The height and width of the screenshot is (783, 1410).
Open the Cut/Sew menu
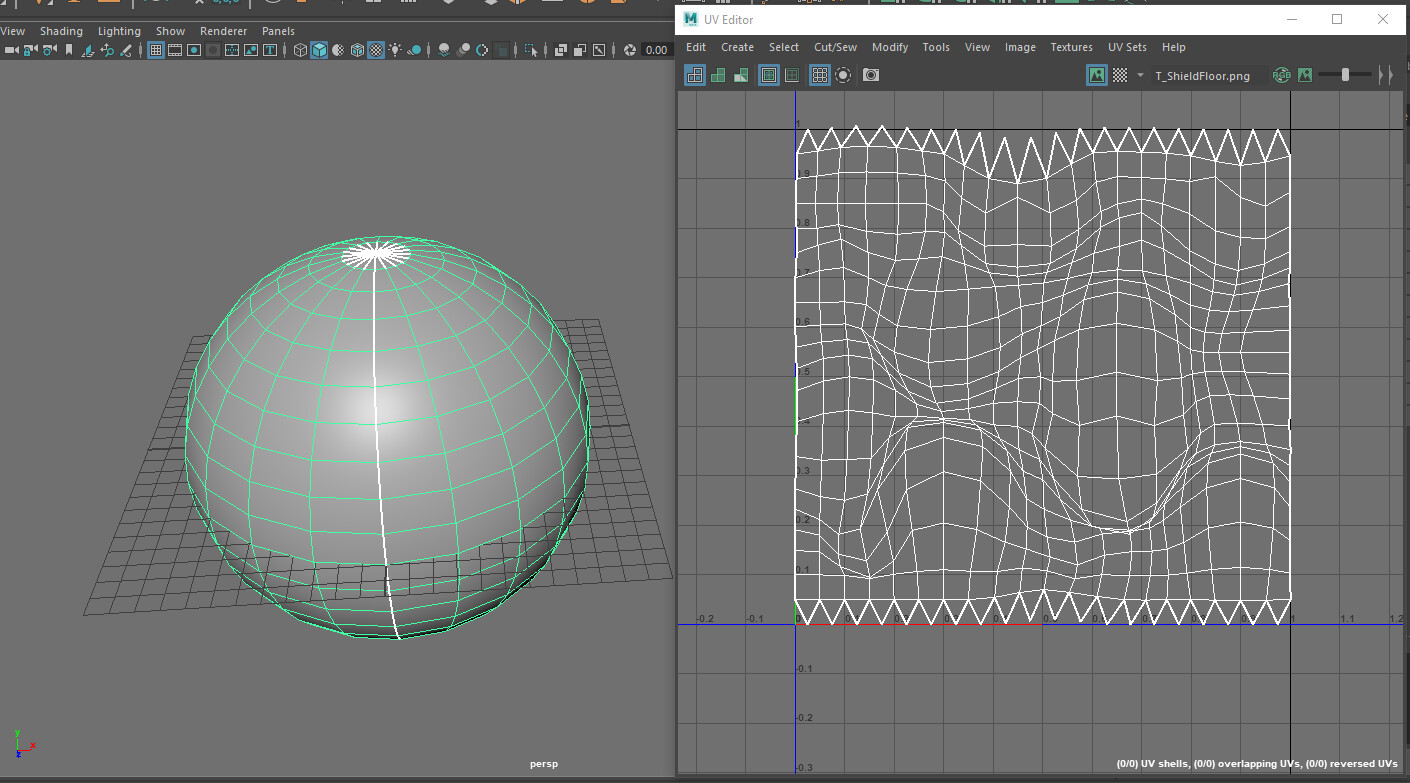835,47
